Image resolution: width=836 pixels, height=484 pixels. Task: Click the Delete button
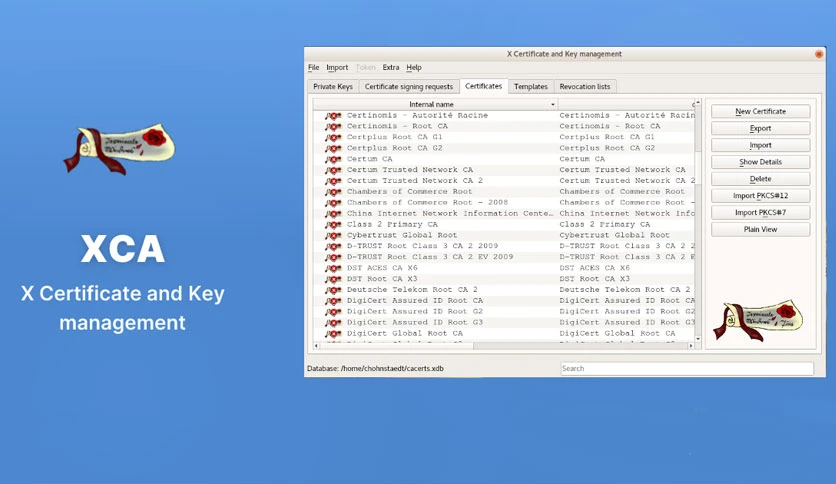[760, 179]
